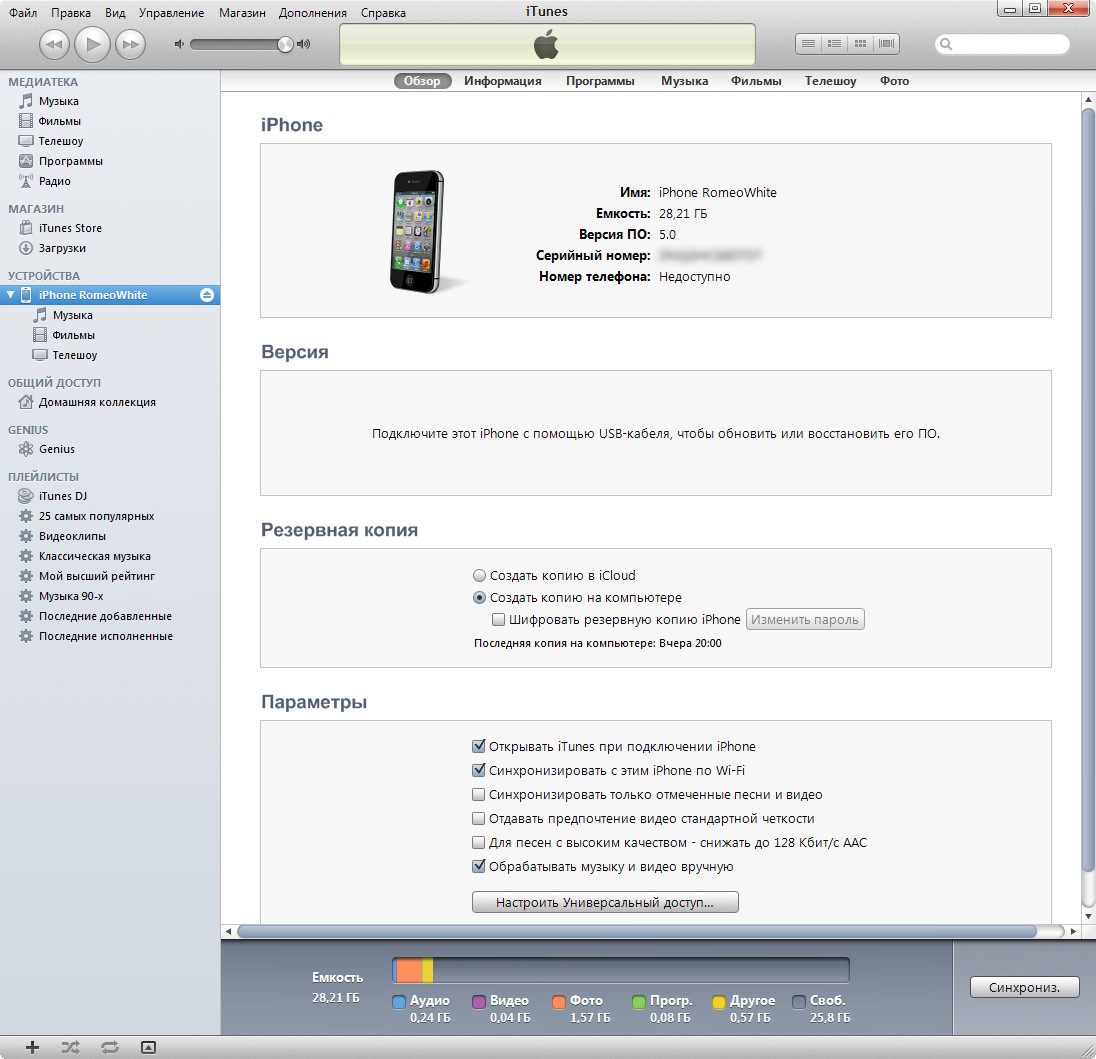
Task: Click the low-volume speaker icon
Action: click(179, 44)
